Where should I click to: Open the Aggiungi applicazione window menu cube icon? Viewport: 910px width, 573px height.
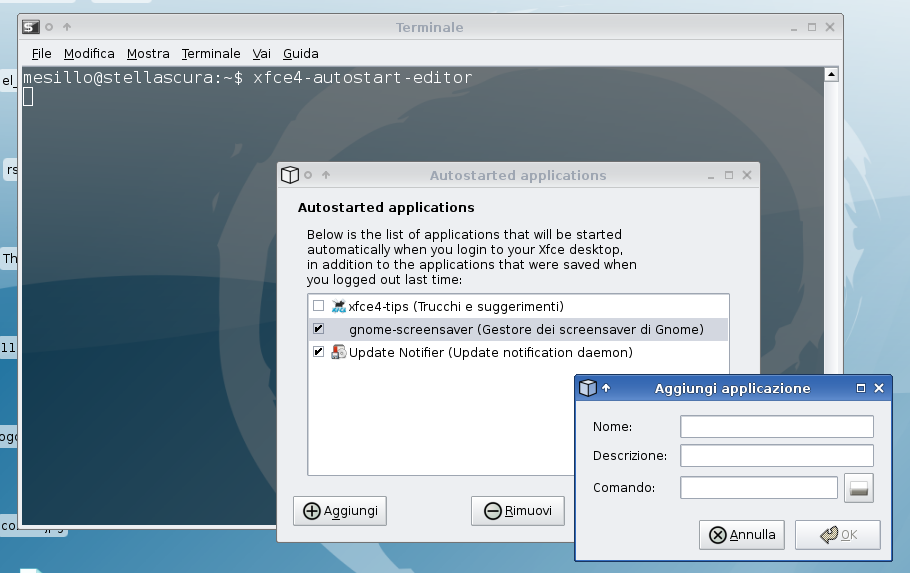(x=588, y=388)
